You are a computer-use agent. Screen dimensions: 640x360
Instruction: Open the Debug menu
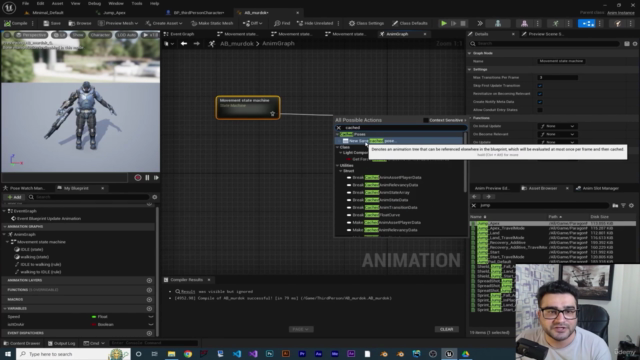click(x=94, y=3)
